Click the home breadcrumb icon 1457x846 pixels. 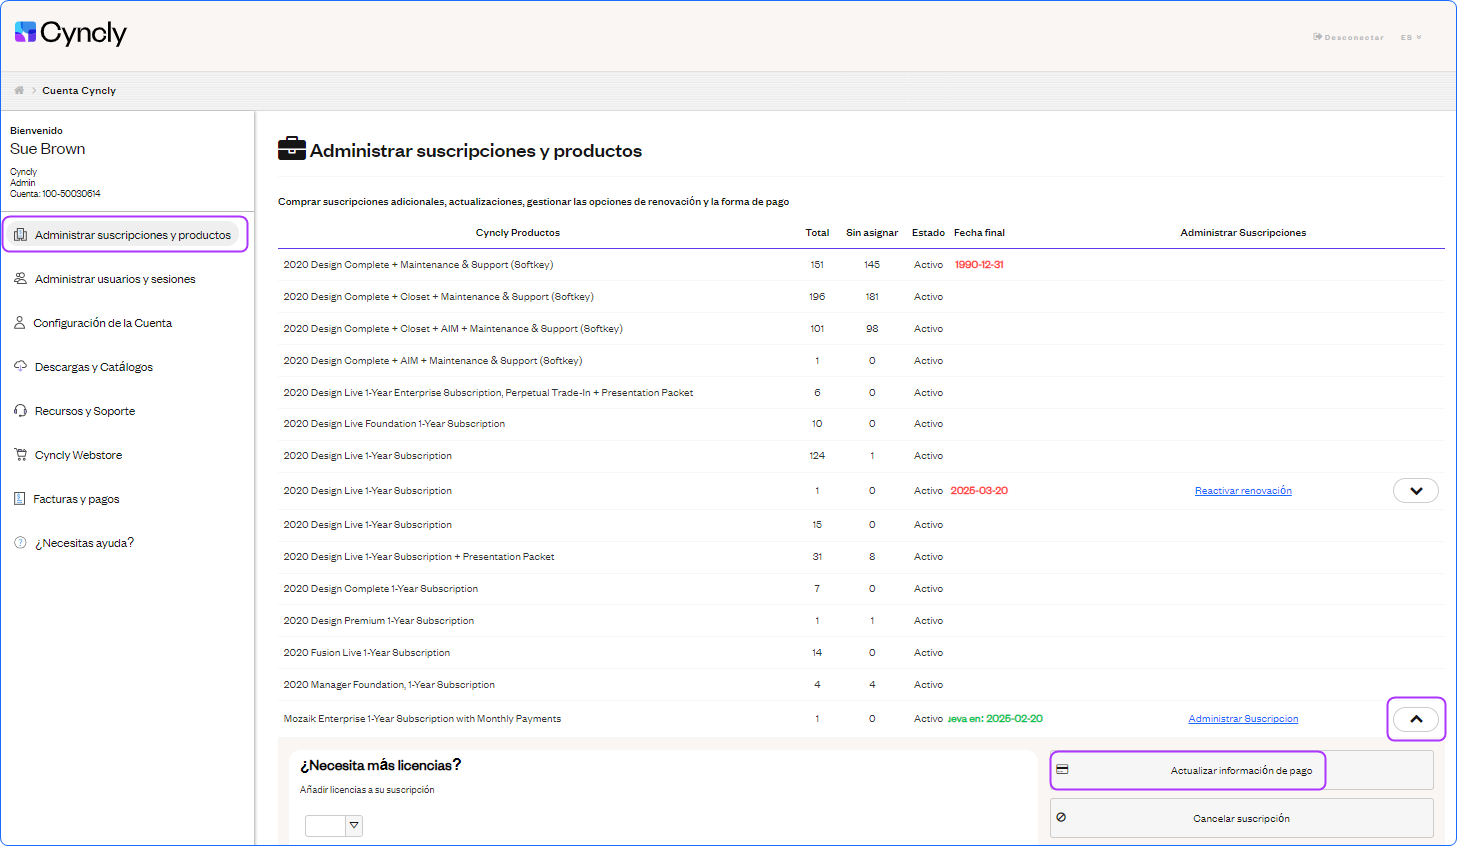[x=19, y=90]
